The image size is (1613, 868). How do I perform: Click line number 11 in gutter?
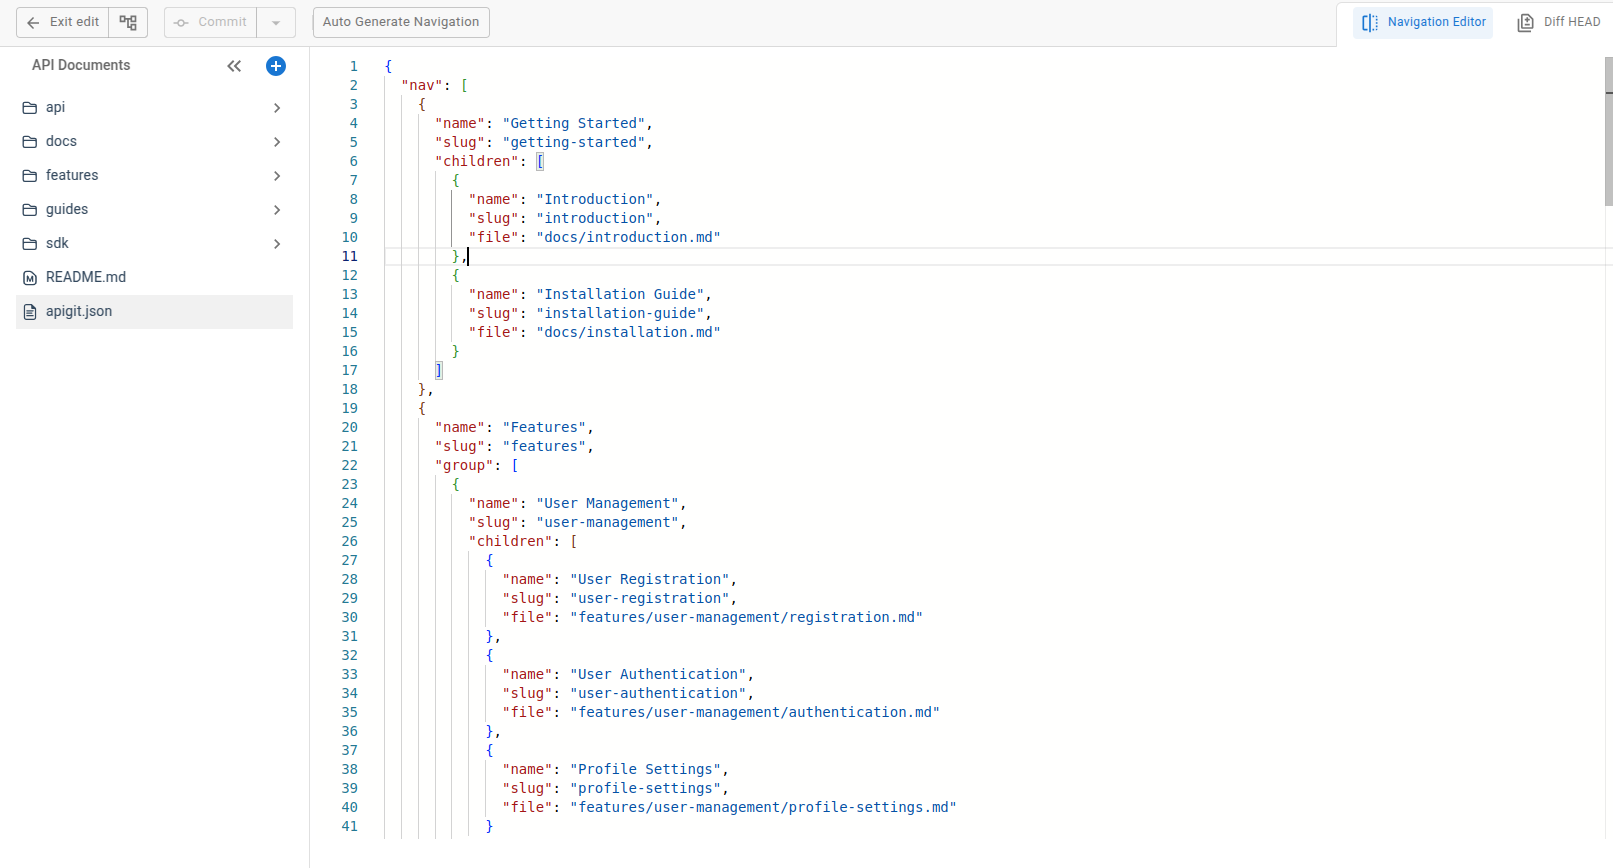(x=349, y=256)
